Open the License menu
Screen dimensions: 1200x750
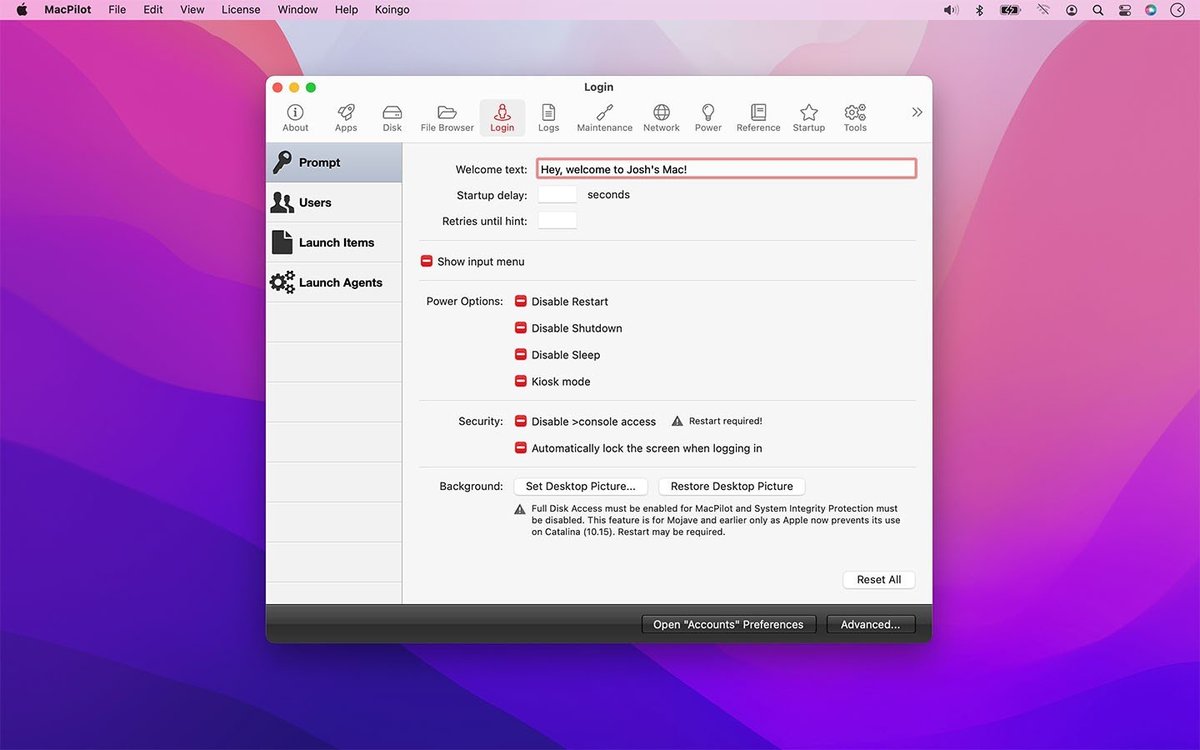coord(240,9)
